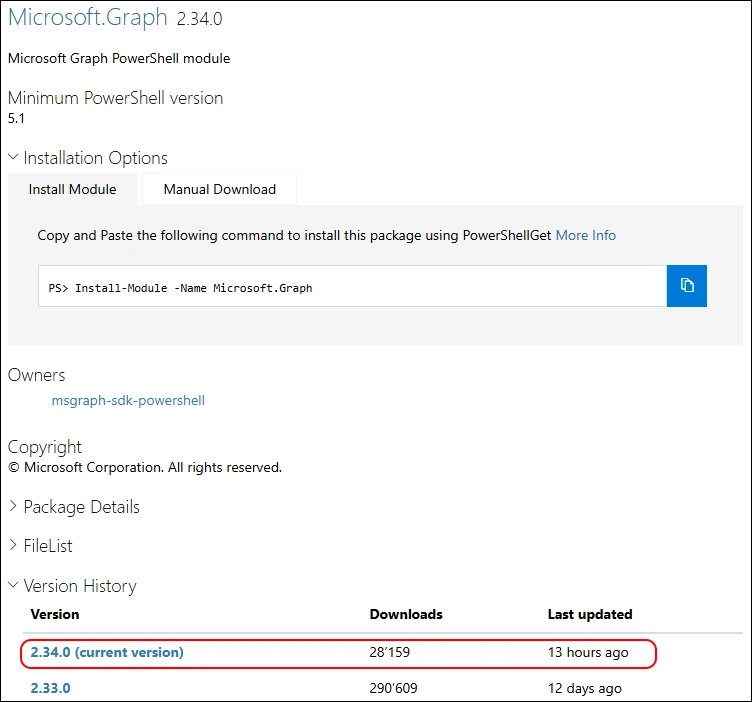The height and width of the screenshot is (702, 752).
Task: Click inside the Install-Module command box
Action: coord(352,287)
